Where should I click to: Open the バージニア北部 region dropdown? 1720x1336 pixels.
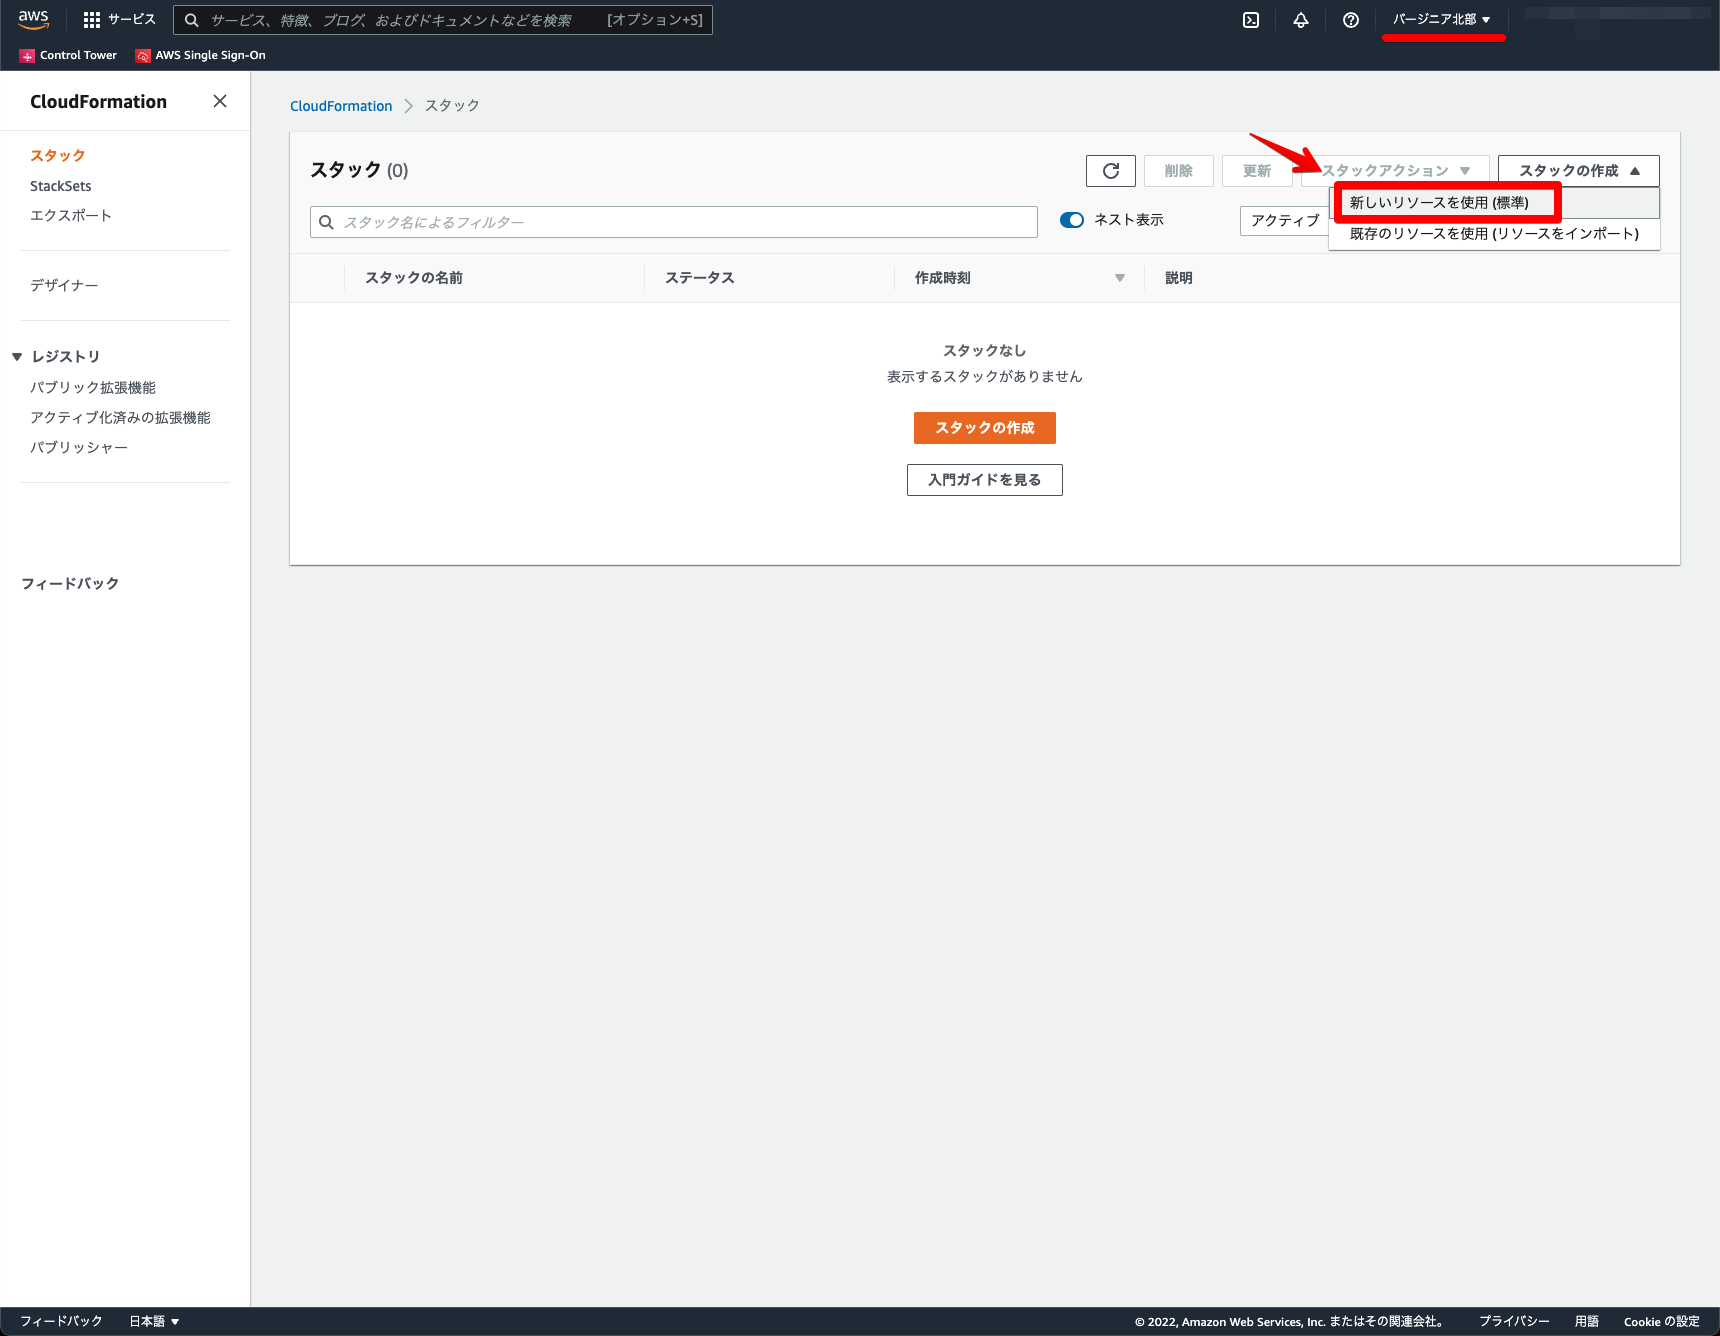pyautogui.click(x=1442, y=20)
